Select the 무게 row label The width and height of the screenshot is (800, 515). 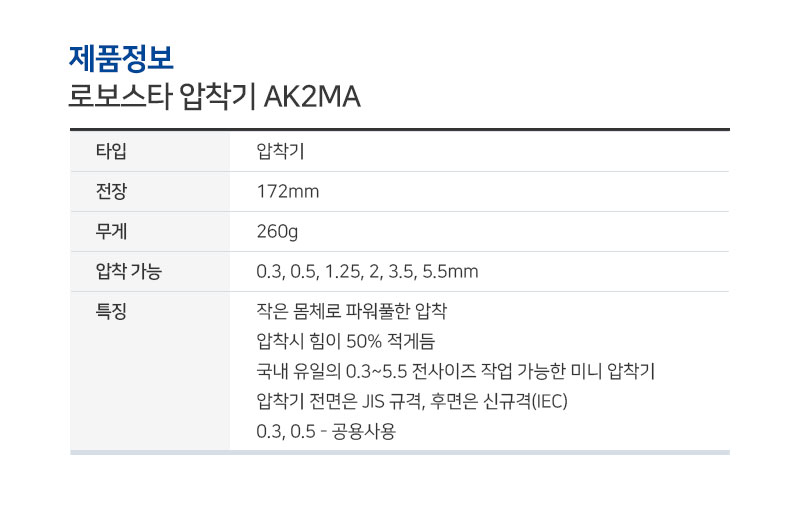pos(111,231)
